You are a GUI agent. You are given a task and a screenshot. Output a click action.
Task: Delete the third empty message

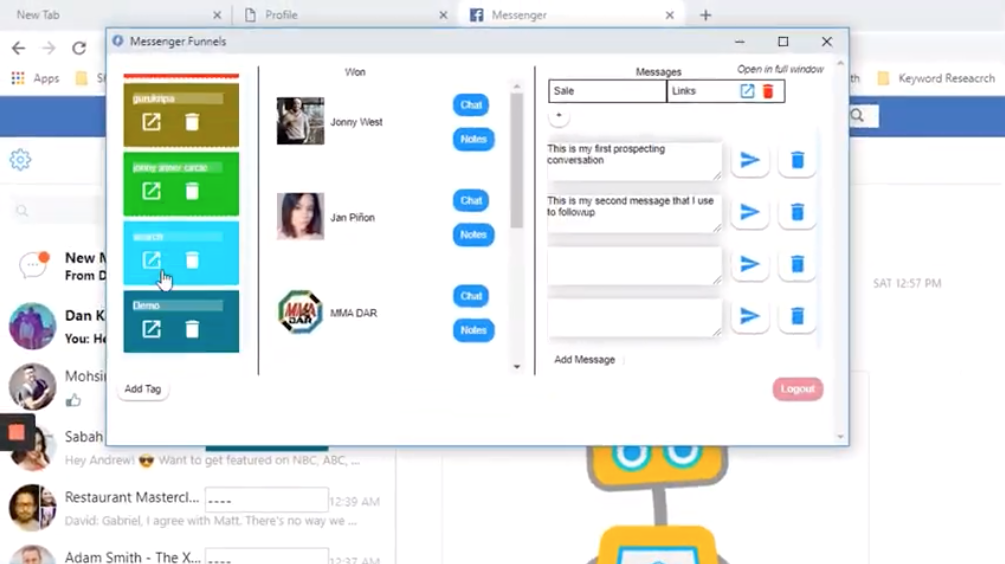797,263
